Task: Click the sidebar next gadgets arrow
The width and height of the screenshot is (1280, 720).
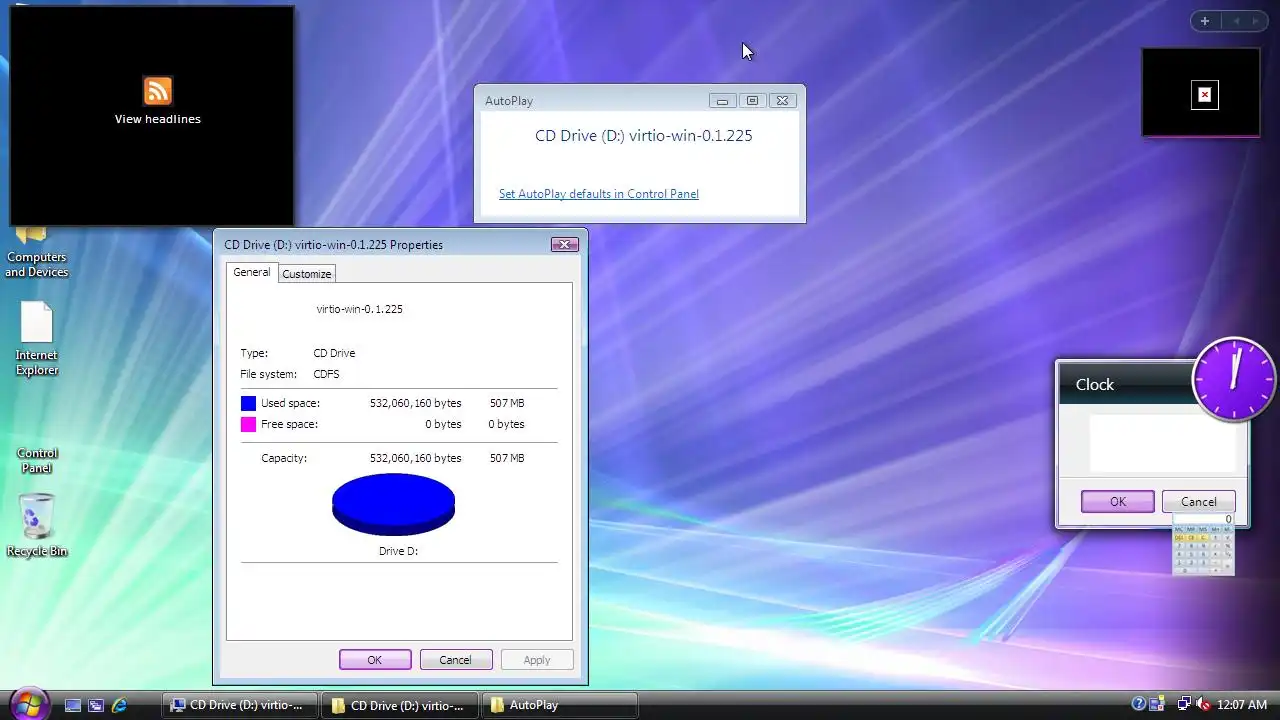Action: point(1256,21)
